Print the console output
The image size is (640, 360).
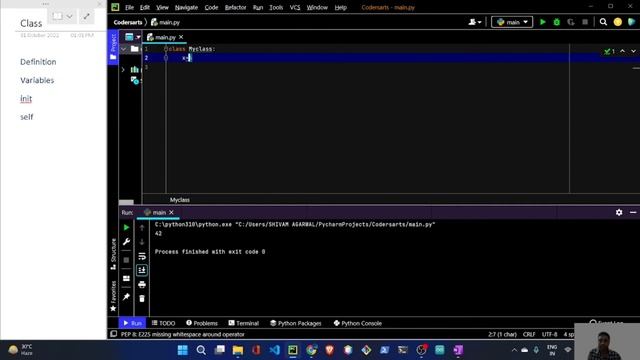(x=142, y=284)
